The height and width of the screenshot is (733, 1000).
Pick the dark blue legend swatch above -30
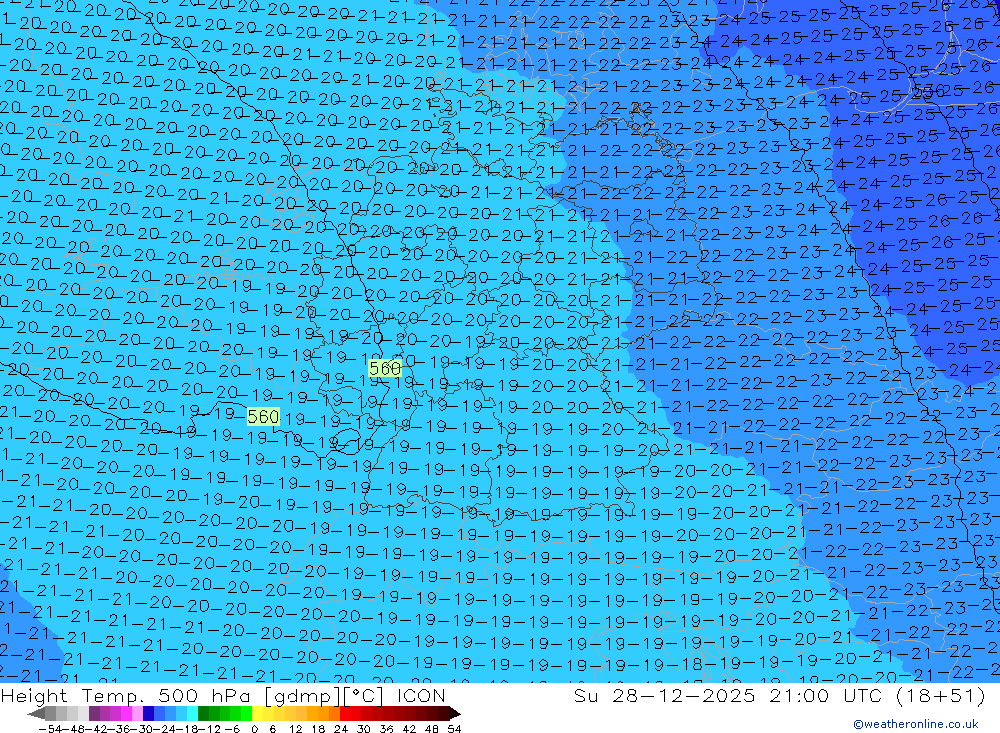pos(149,713)
